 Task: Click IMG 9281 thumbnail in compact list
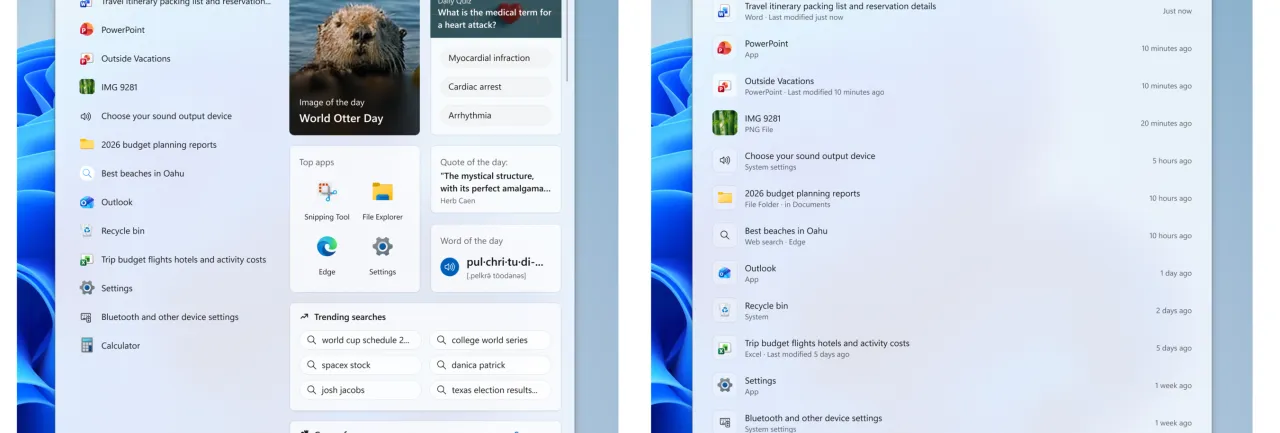(x=87, y=87)
